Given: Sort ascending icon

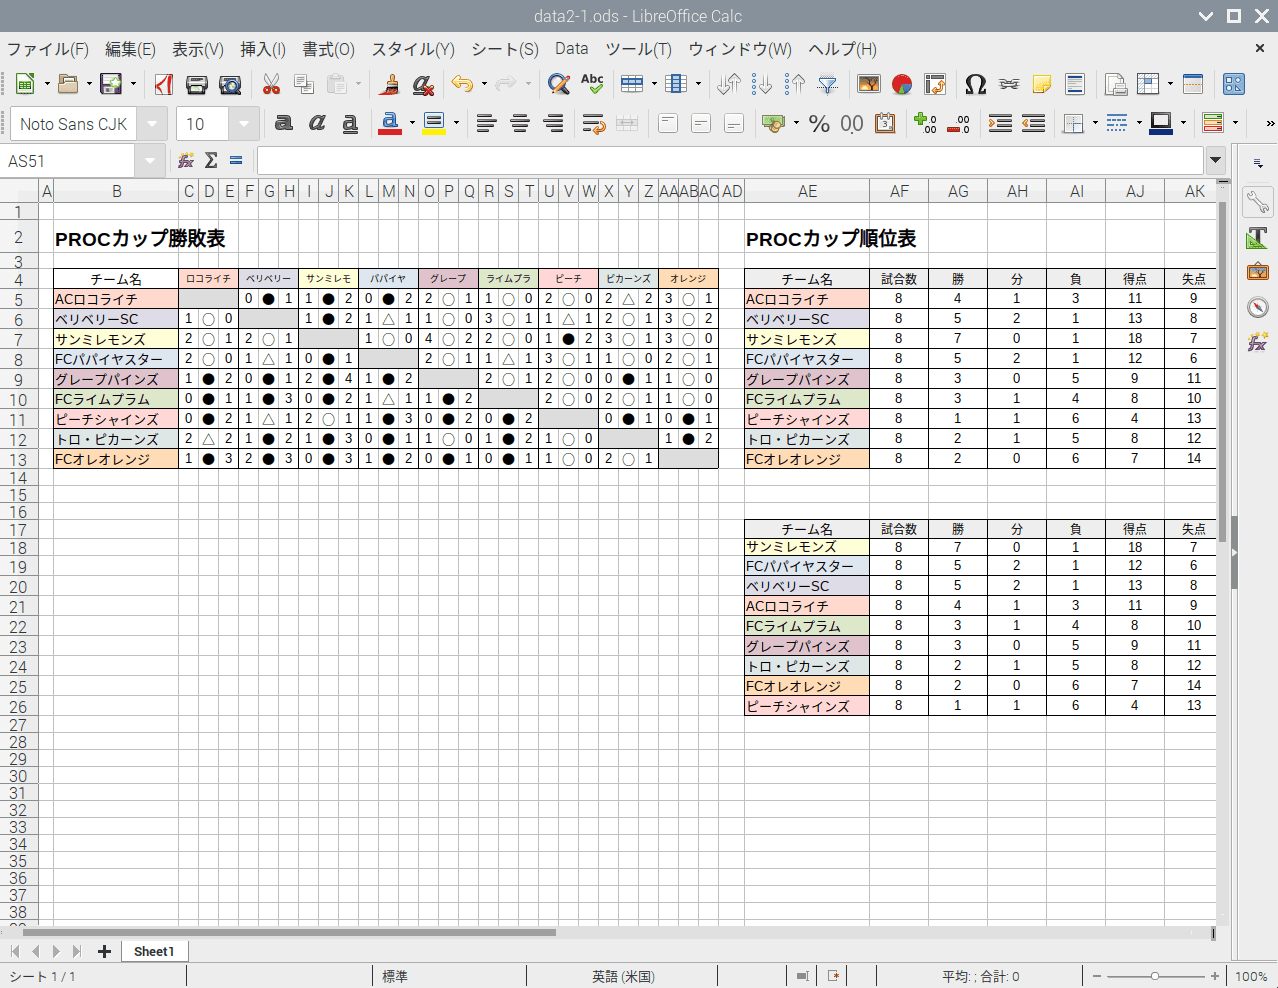Looking at the screenshot, I should point(762,85).
